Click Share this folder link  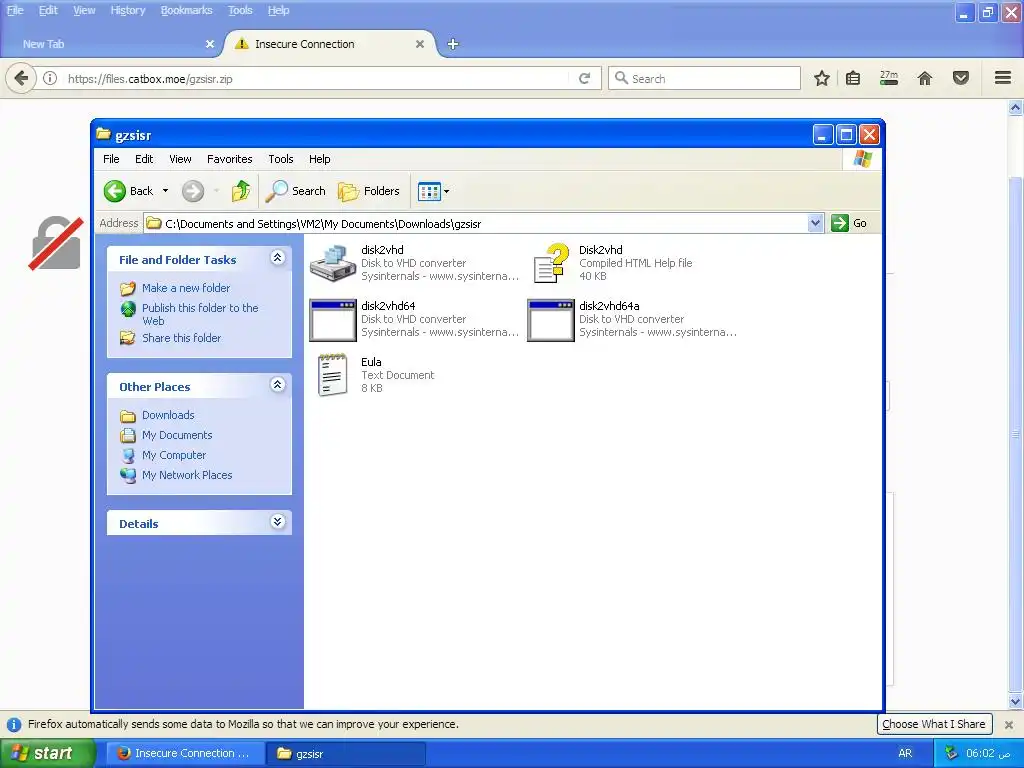point(182,338)
